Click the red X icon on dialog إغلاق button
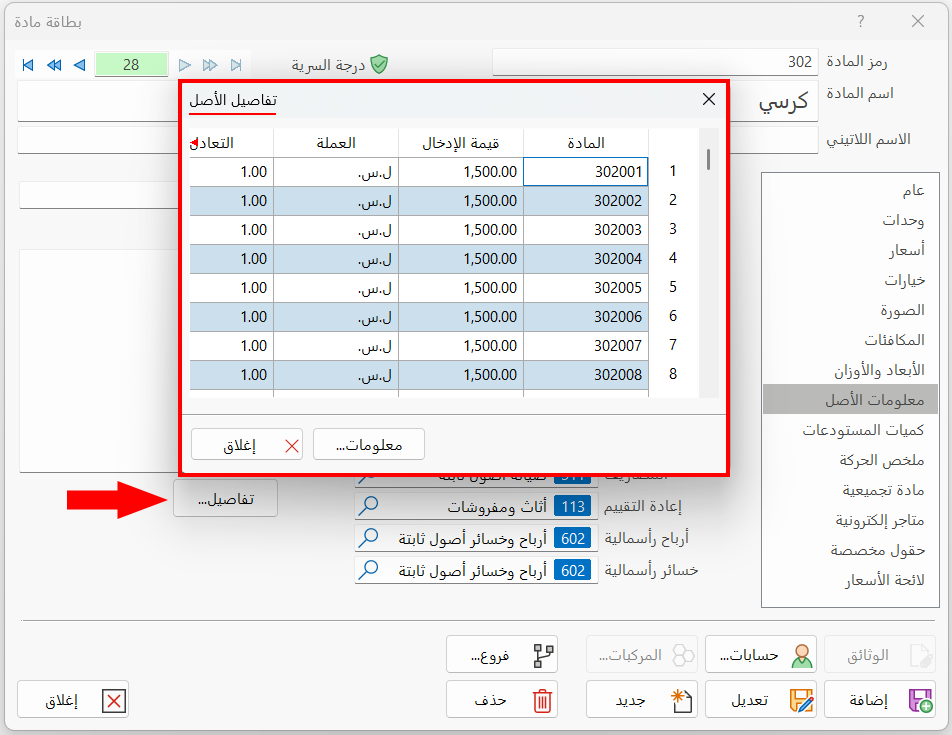952x735 pixels. click(x=292, y=446)
